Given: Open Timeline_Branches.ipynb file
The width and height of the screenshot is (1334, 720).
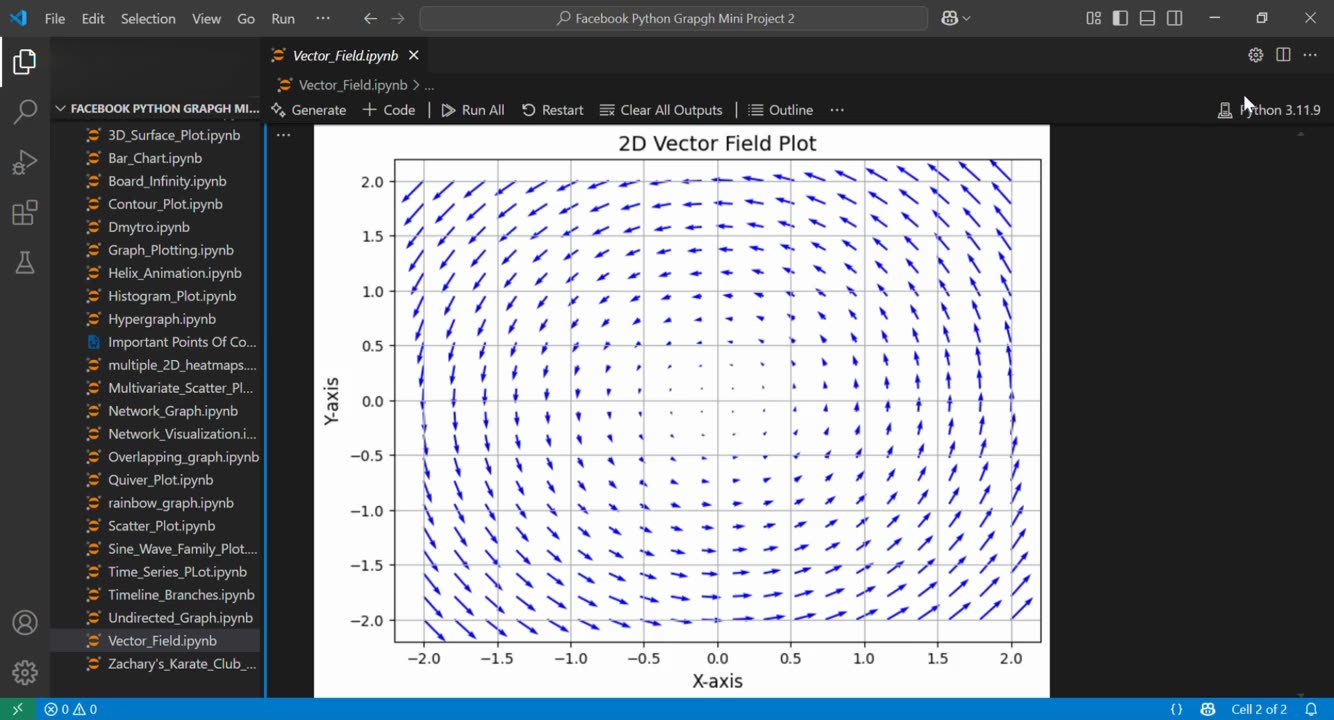Looking at the screenshot, I should [181, 595].
